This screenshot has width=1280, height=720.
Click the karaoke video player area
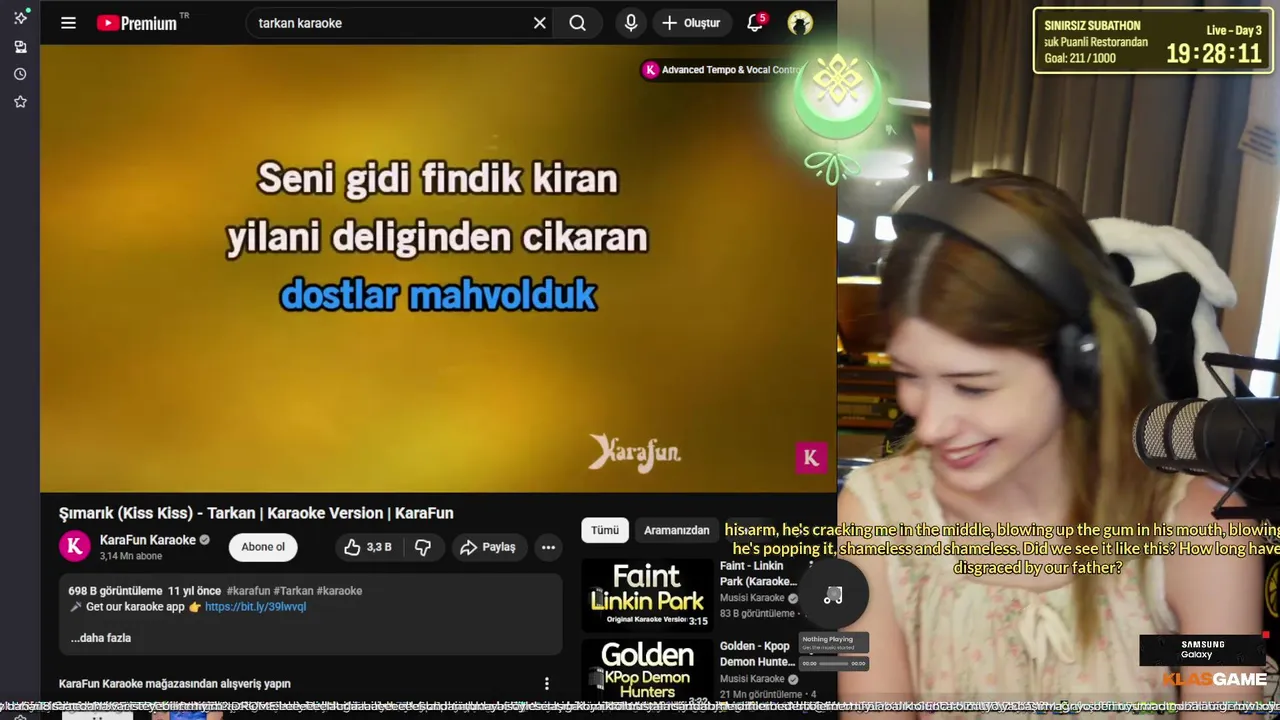(438, 268)
